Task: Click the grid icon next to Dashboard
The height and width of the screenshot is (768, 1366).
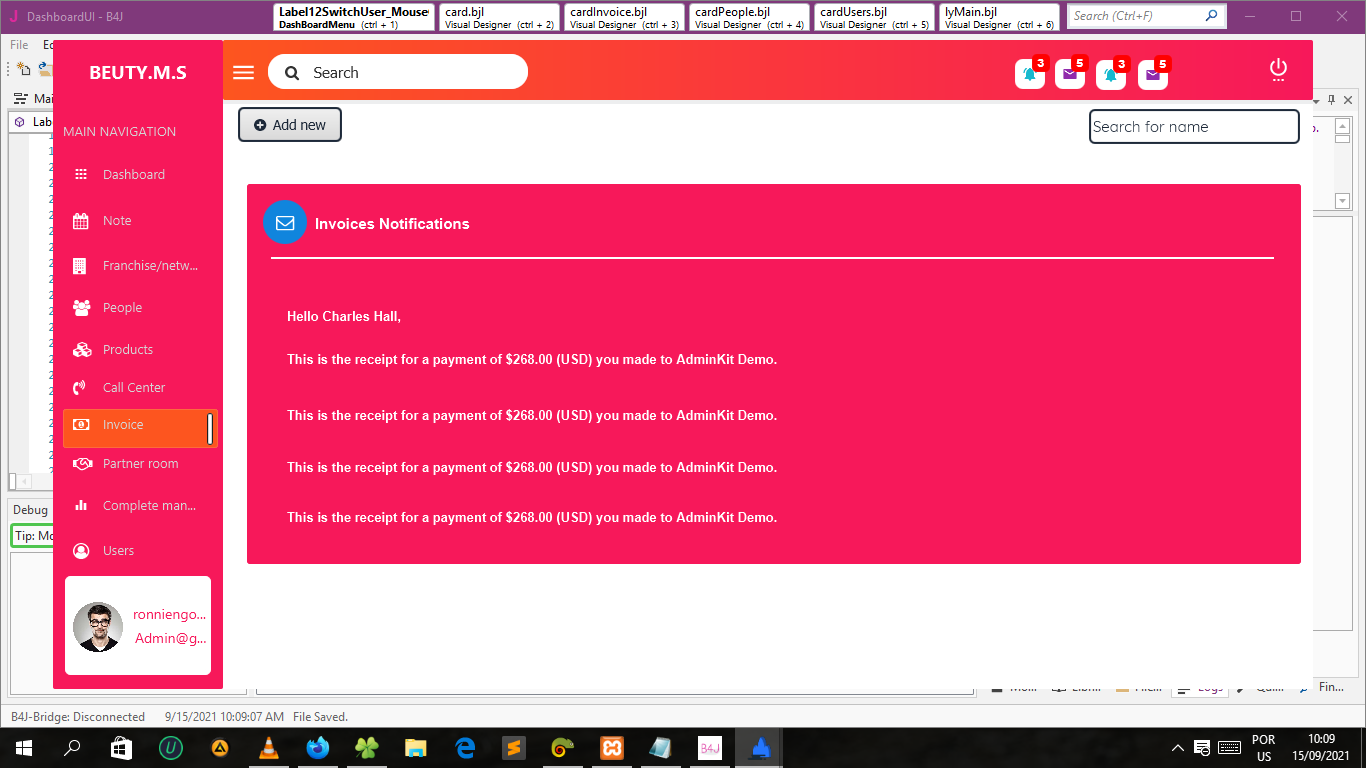Action: [81, 174]
